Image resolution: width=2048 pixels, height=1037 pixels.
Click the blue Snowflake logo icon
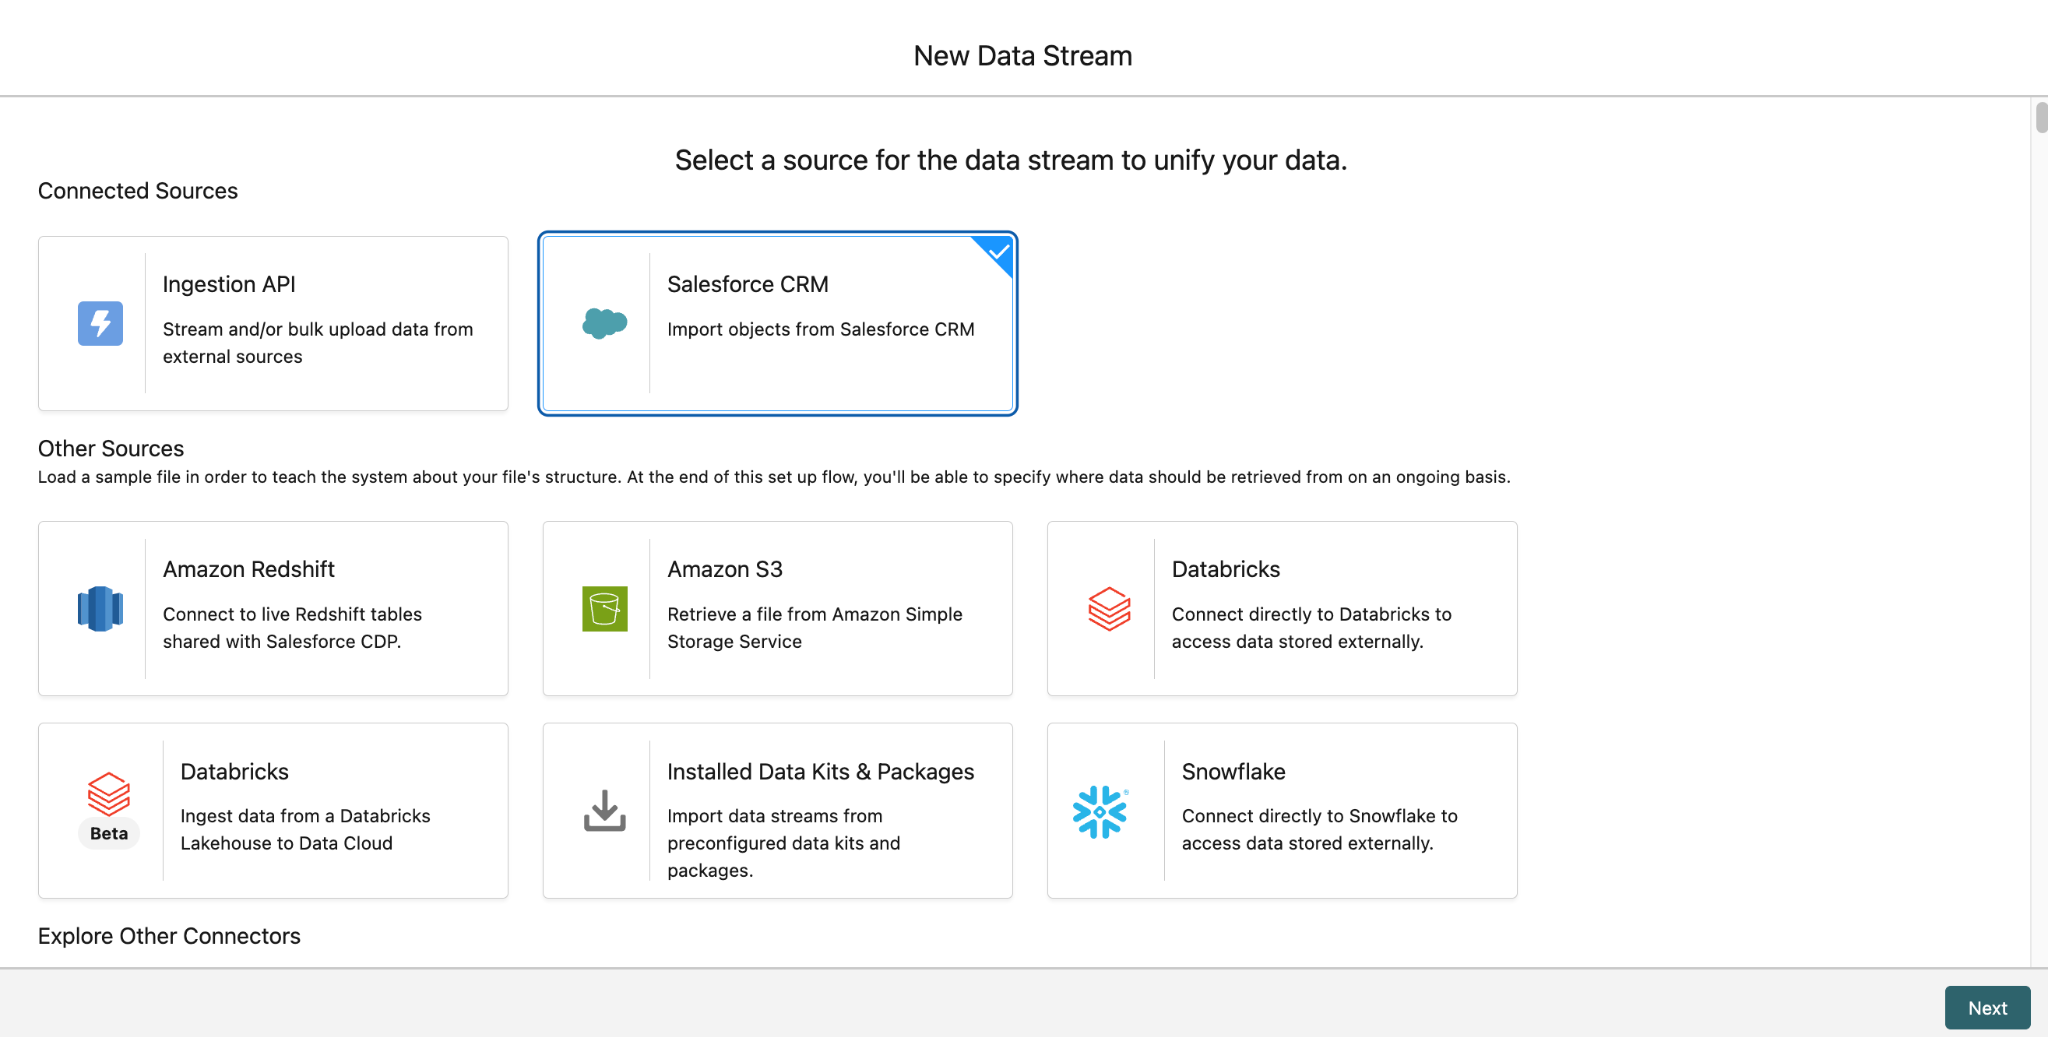[x=1099, y=811]
